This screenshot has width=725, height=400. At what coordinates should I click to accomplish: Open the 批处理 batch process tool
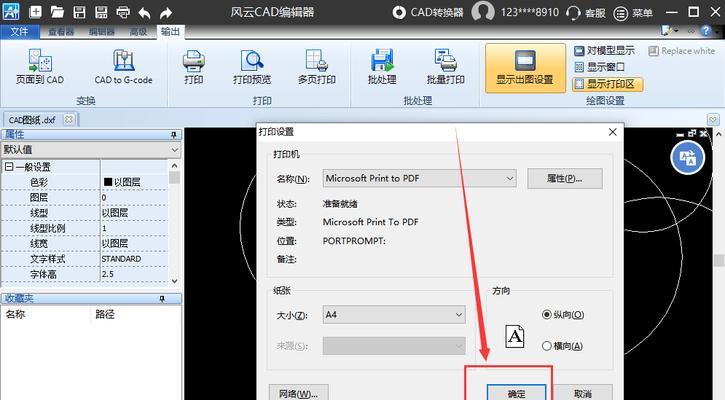(x=382, y=67)
